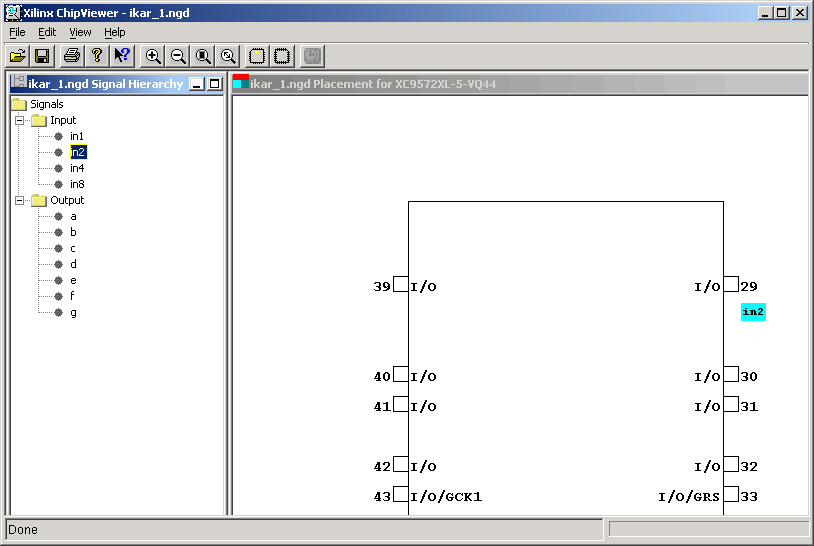The width and height of the screenshot is (814, 546).
Task: Click the cyan in2 pin label
Action: [x=753, y=312]
